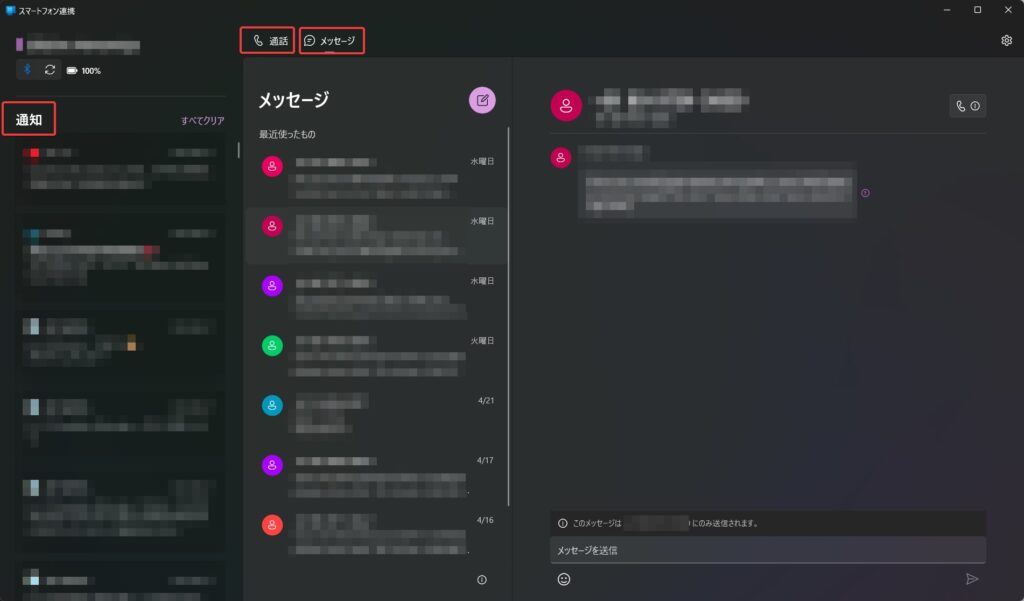Click すべてクリア to clear notifications

tap(202, 121)
